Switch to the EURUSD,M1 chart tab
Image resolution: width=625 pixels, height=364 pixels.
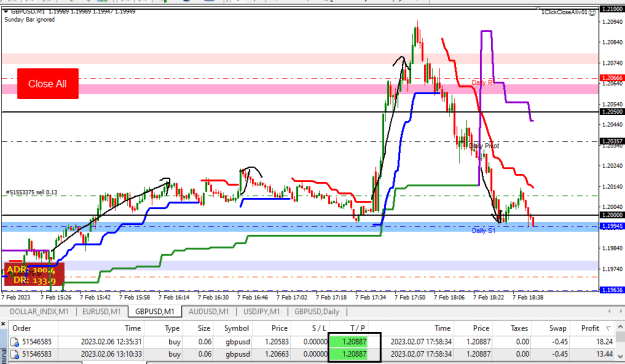click(102, 311)
